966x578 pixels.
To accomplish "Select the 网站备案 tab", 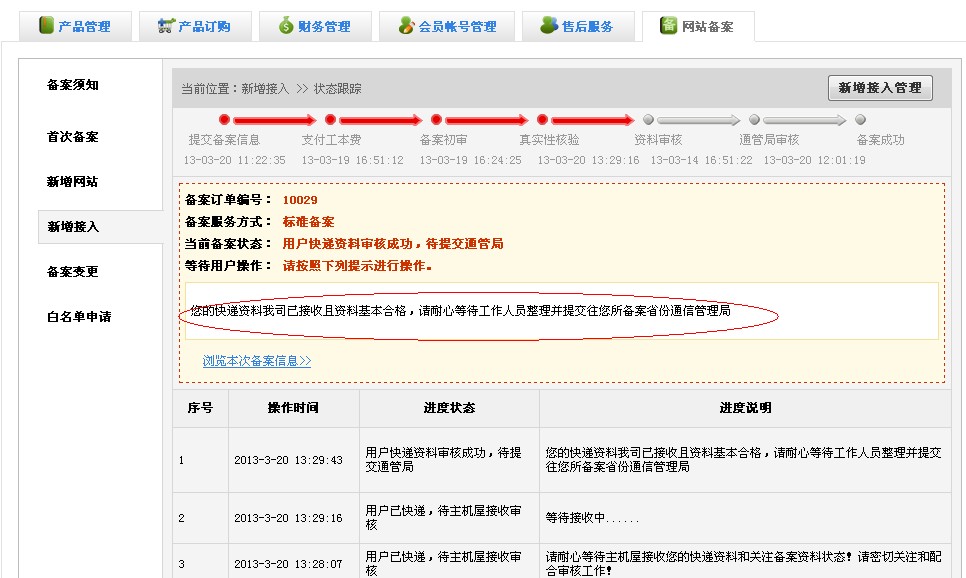I will [x=698, y=26].
